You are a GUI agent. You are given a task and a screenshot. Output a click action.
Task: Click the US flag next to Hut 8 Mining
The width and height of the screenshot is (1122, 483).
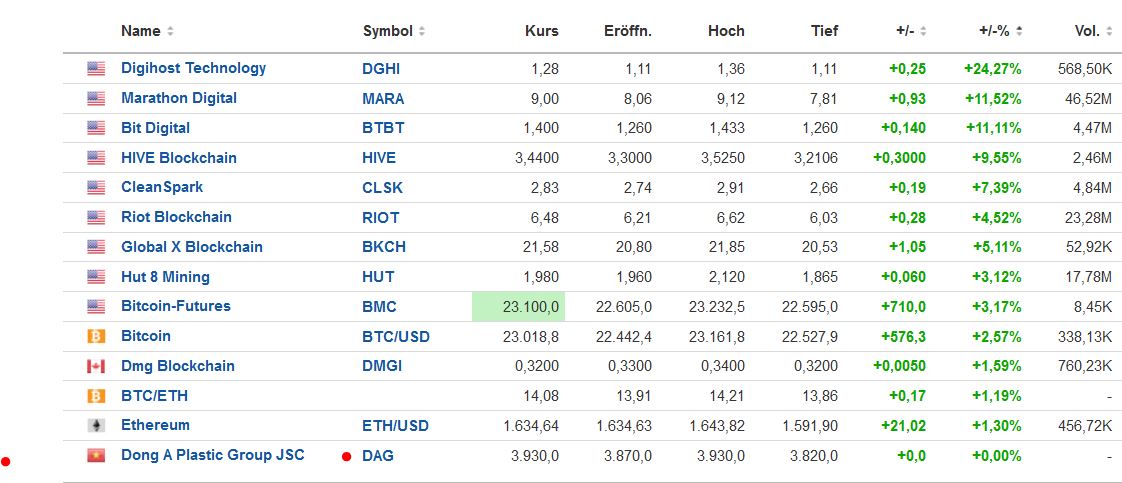pyautogui.click(x=96, y=277)
